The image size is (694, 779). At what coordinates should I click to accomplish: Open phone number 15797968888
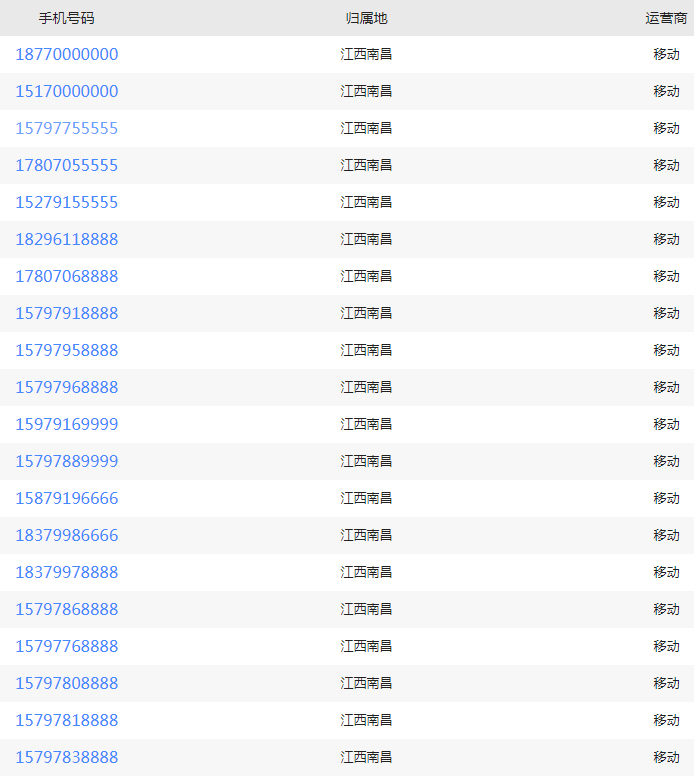click(67, 388)
